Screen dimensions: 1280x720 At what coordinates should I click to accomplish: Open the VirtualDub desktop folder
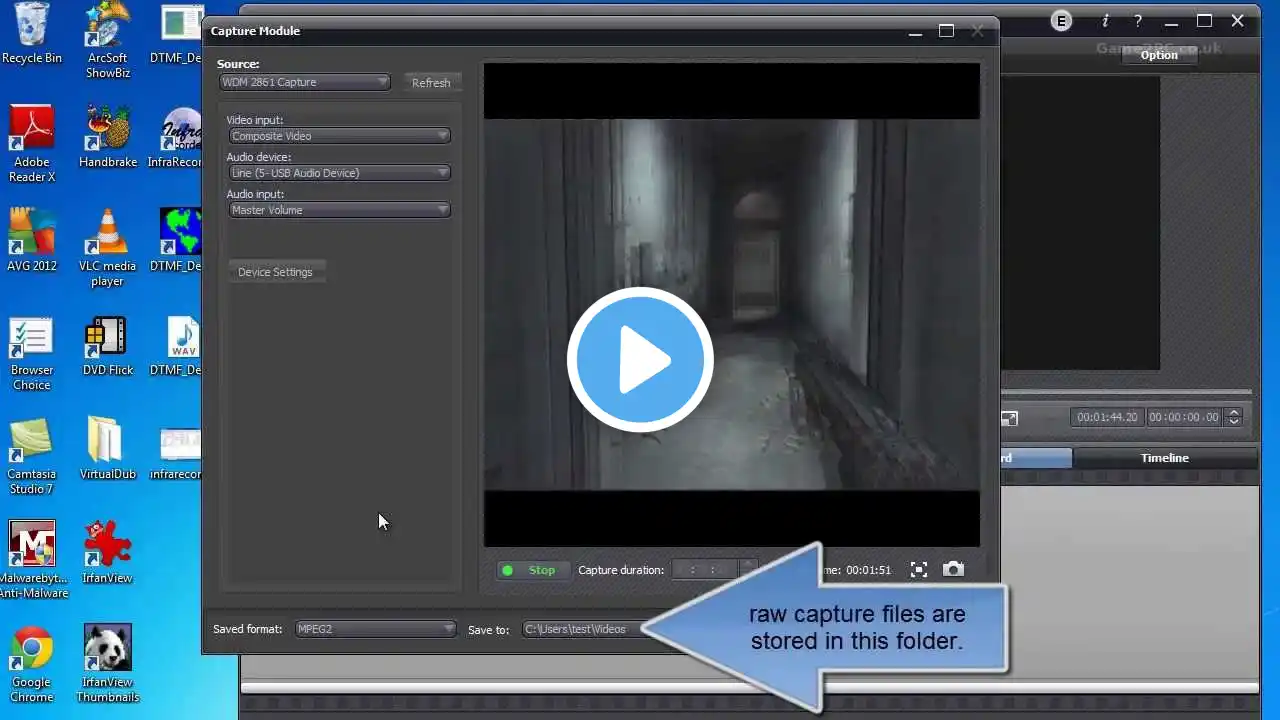[x=107, y=448]
